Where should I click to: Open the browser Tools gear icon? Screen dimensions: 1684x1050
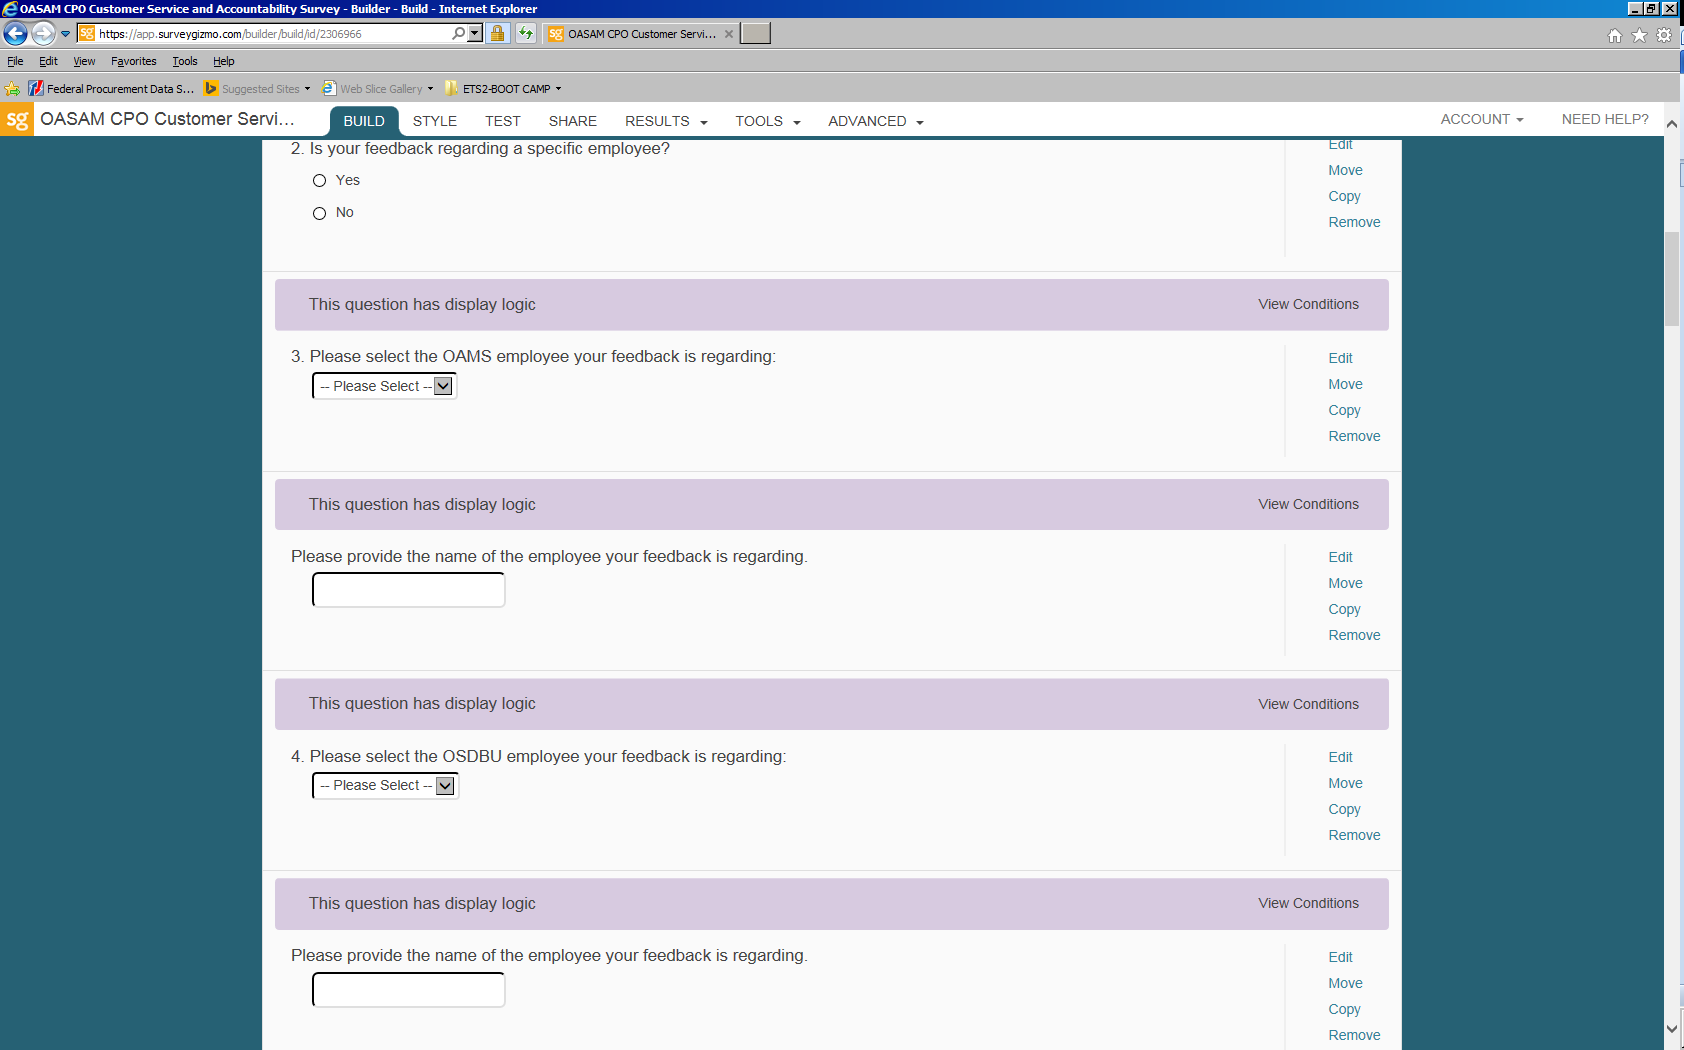pos(1664,35)
